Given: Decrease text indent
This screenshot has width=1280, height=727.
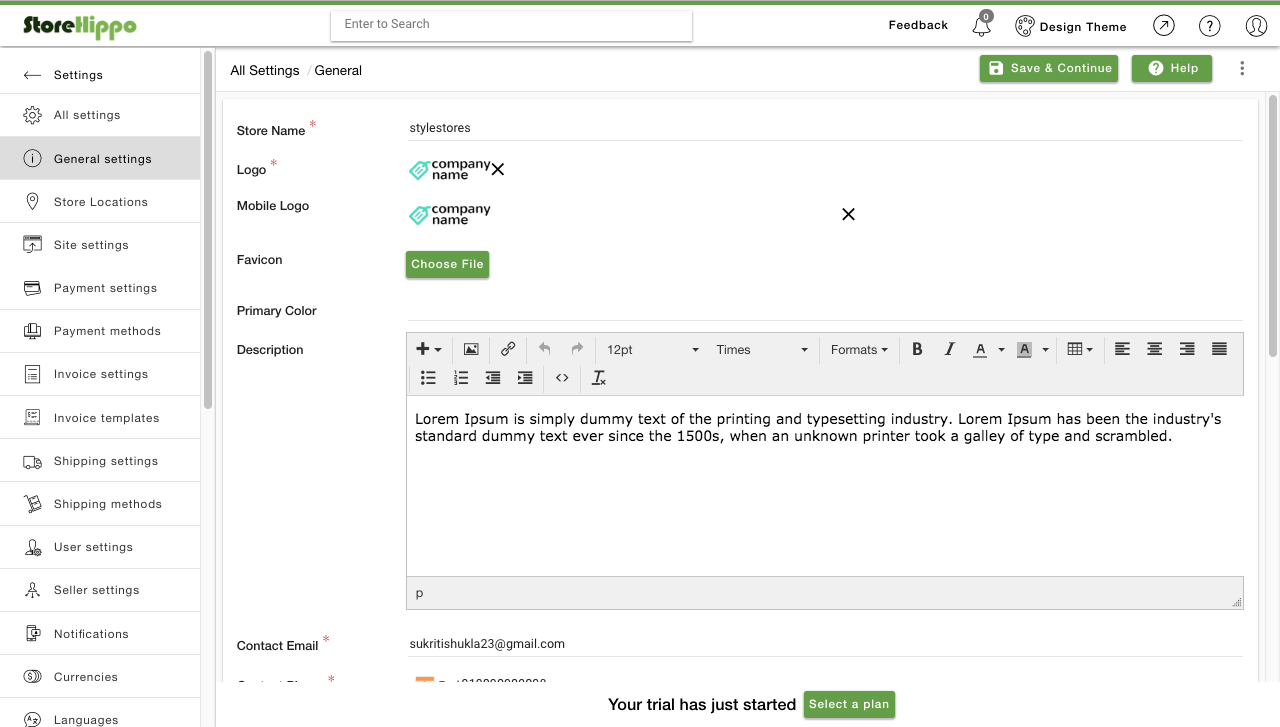Looking at the screenshot, I should (493, 377).
